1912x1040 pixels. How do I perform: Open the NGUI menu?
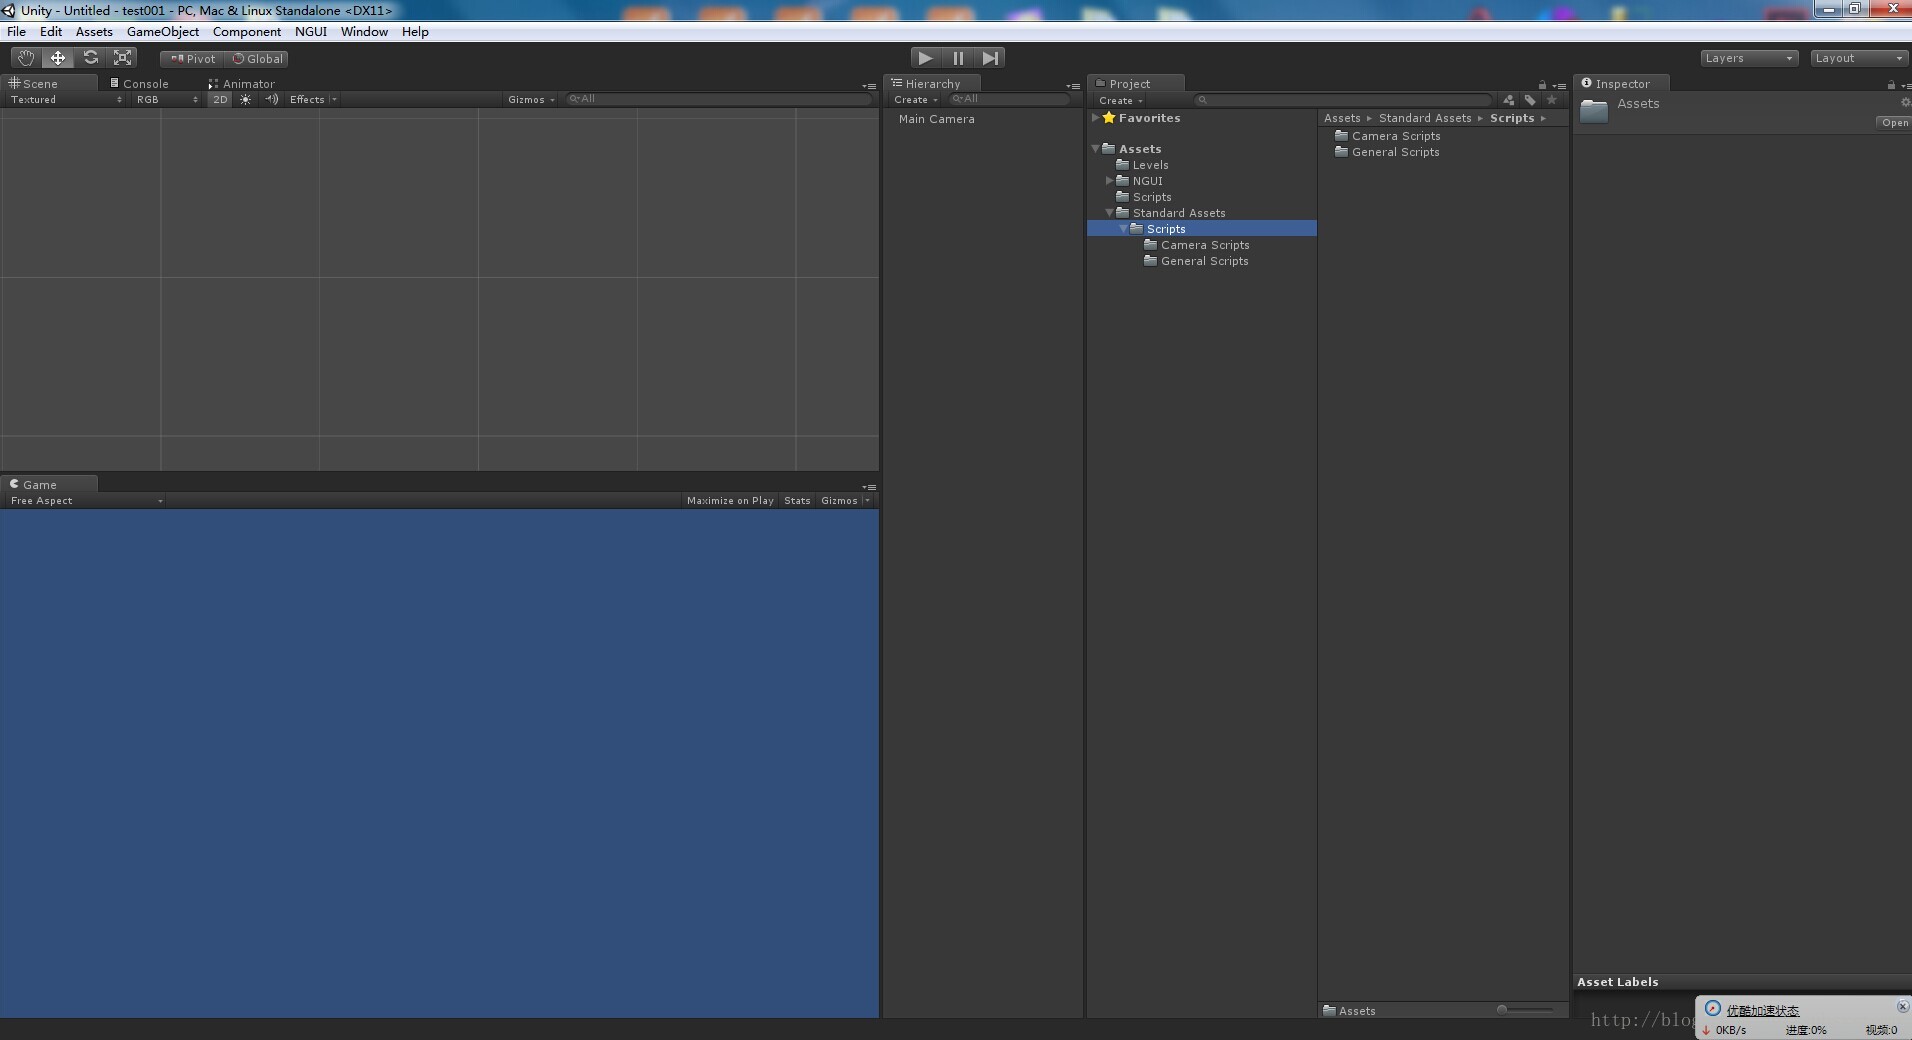[x=311, y=32]
